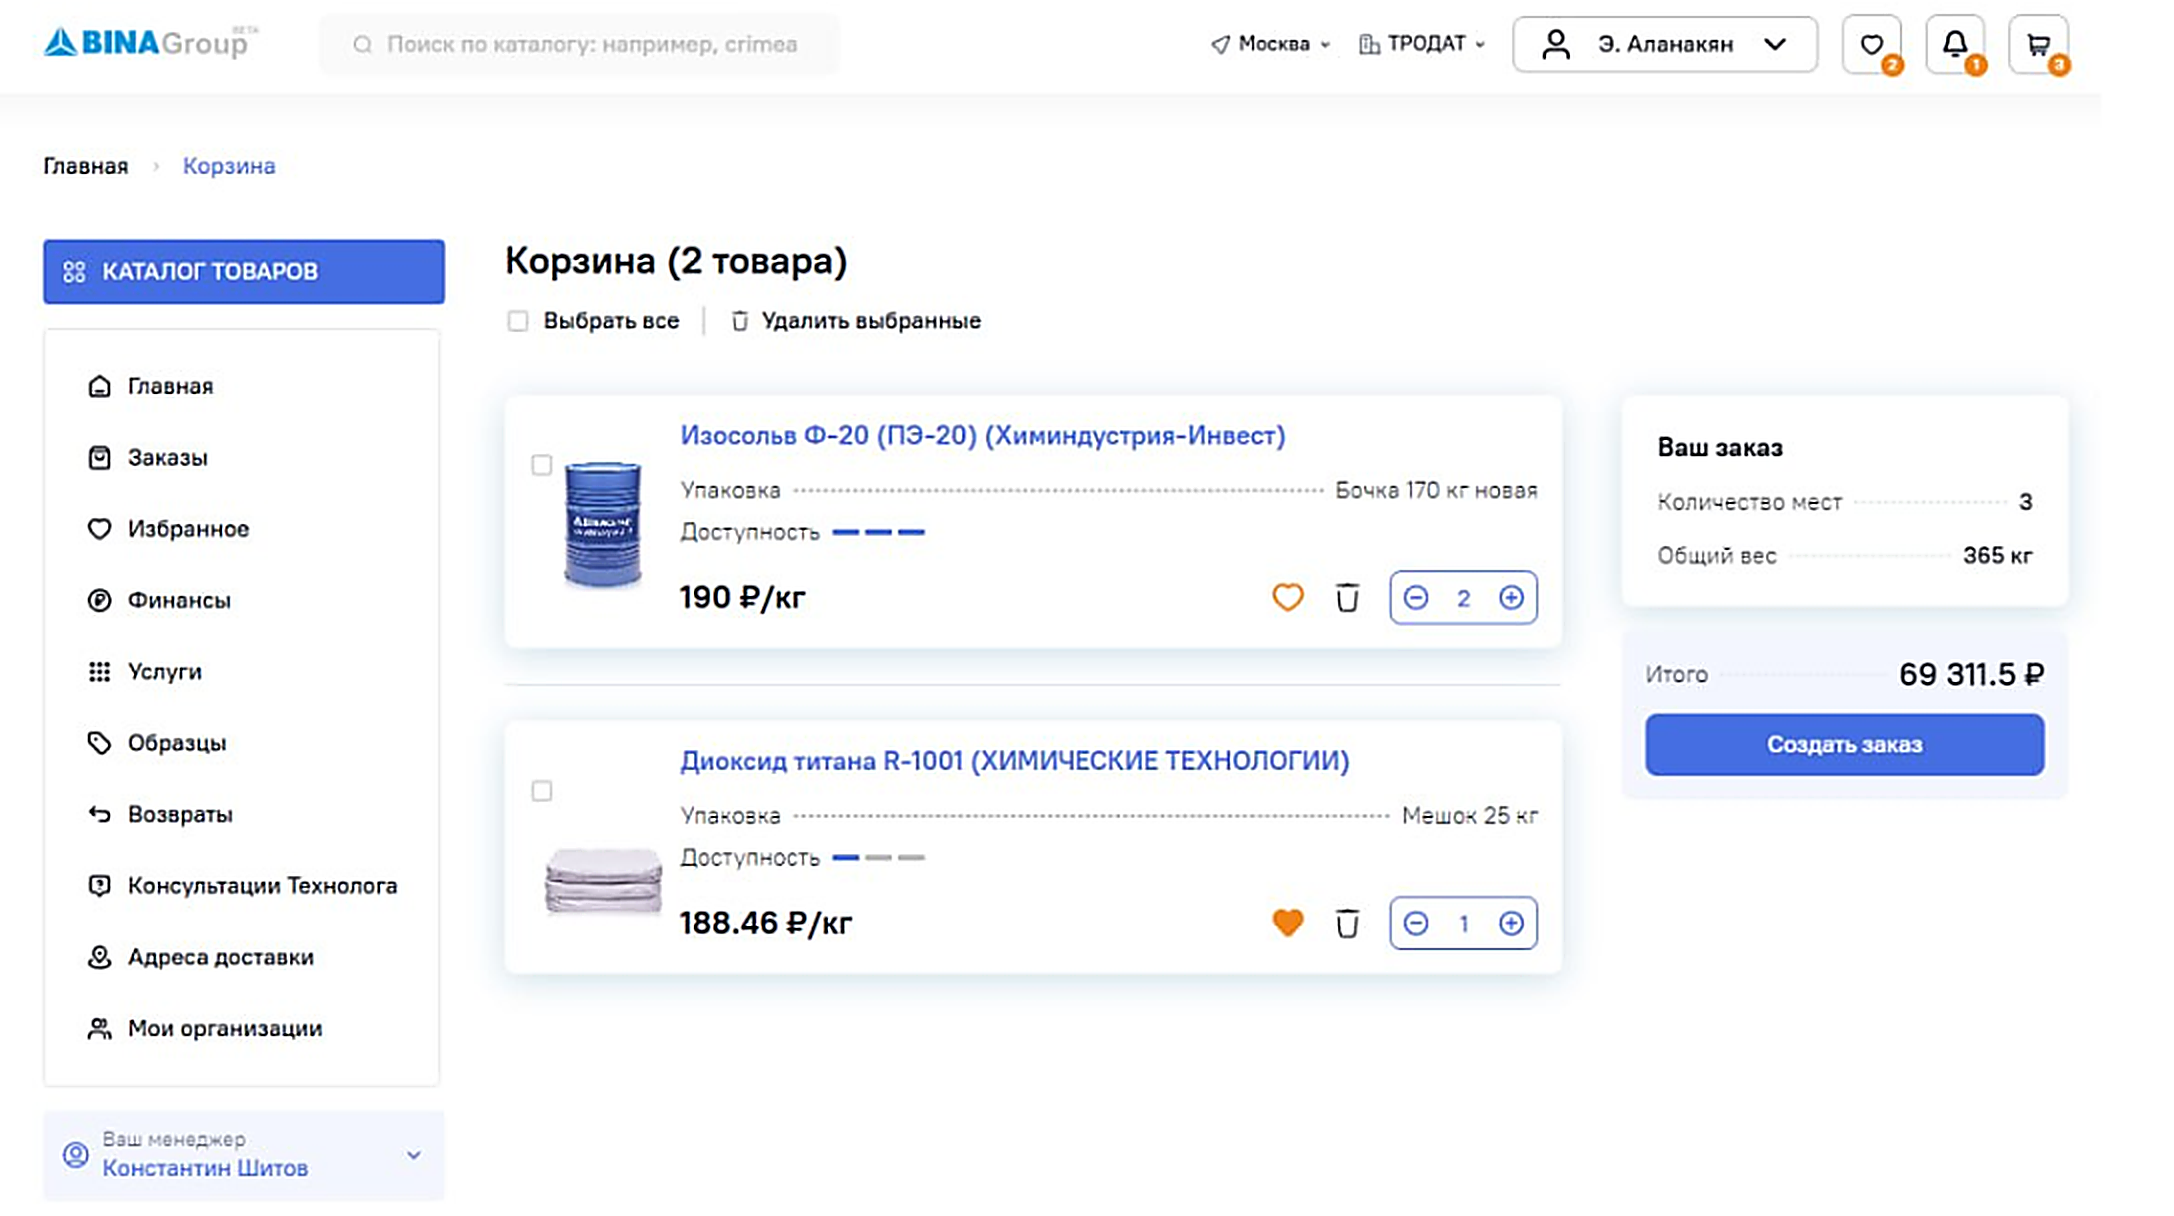Screen dimensions: 2174x1216
Task: Check the Выбрать все checkbox
Action: (x=517, y=321)
